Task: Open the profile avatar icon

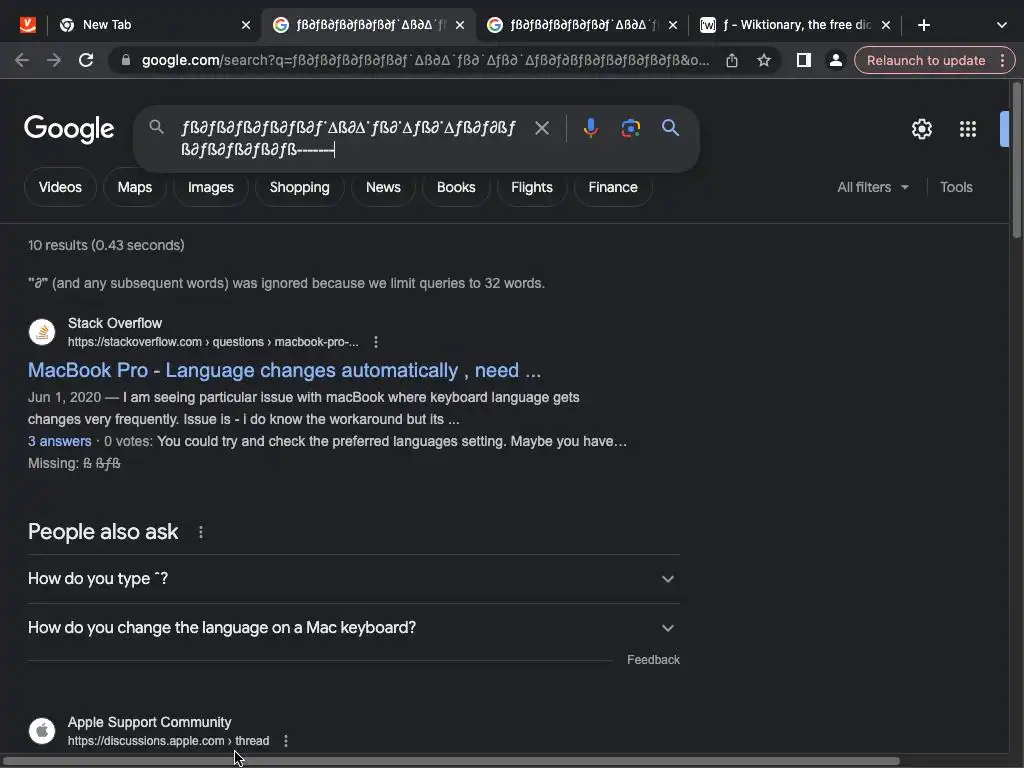Action: tap(835, 60)
